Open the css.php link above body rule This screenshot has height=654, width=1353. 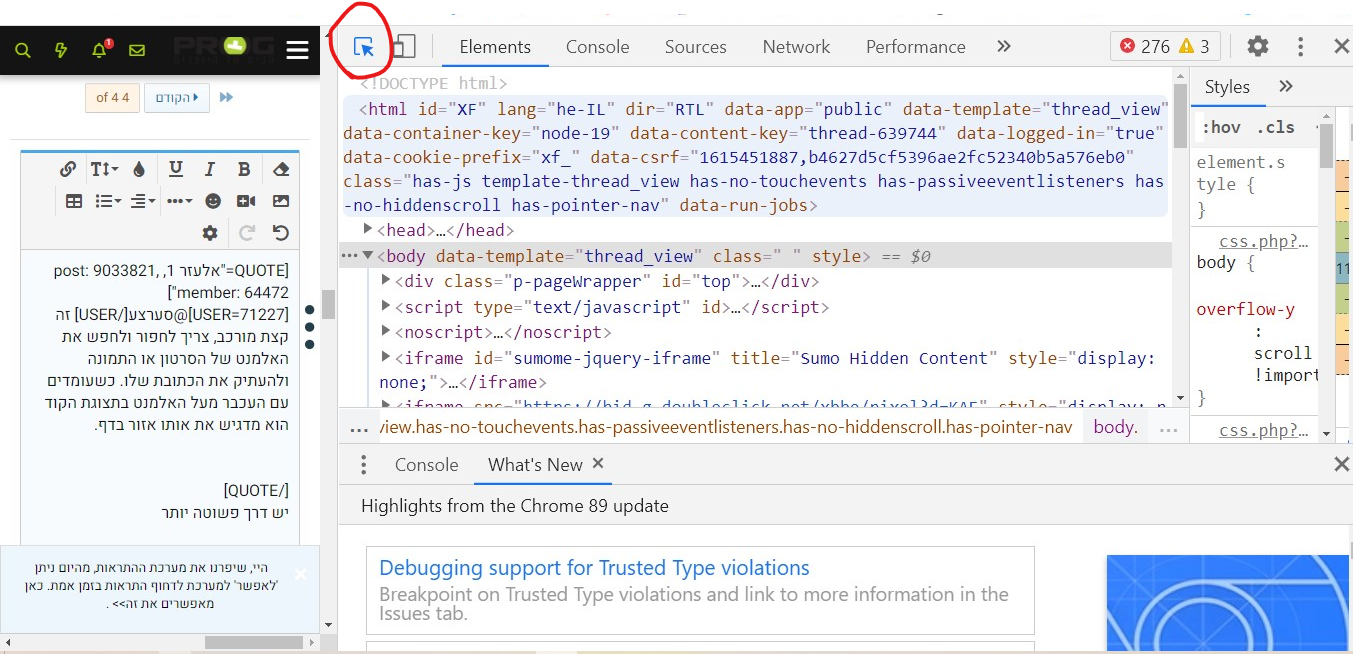coord(1264,241)
